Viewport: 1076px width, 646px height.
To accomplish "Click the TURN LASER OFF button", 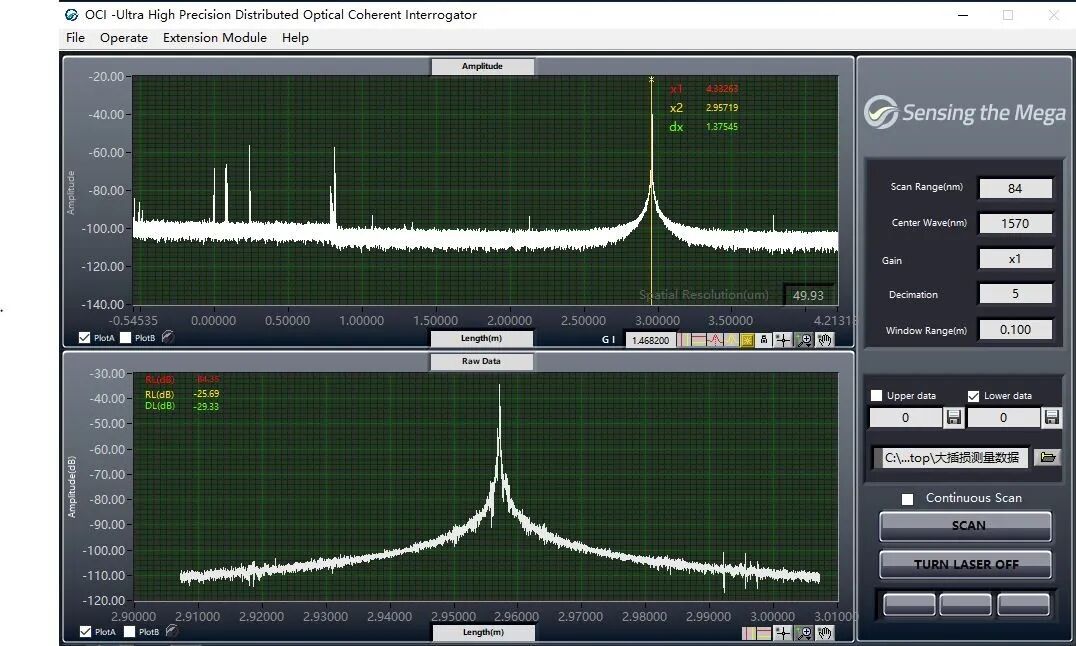I will click(x=966, y=564).
